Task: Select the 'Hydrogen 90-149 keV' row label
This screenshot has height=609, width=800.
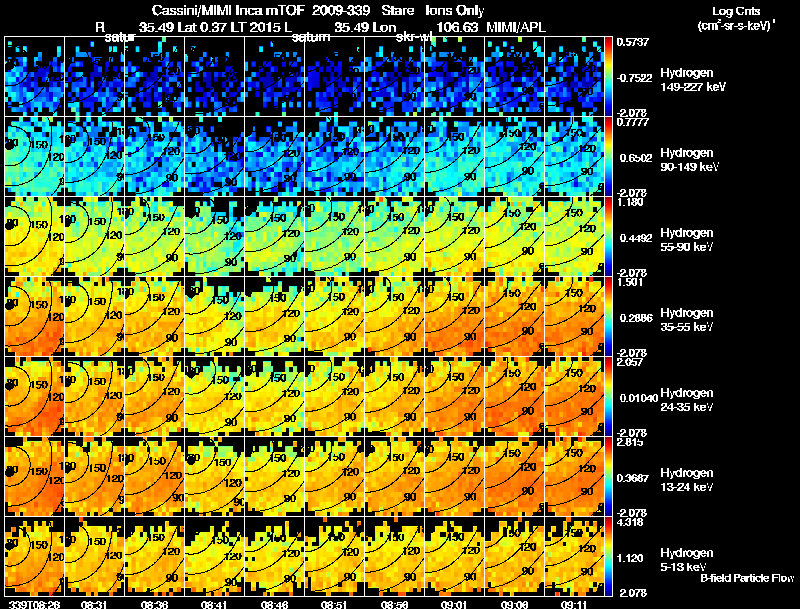Action: coord(689,160)
